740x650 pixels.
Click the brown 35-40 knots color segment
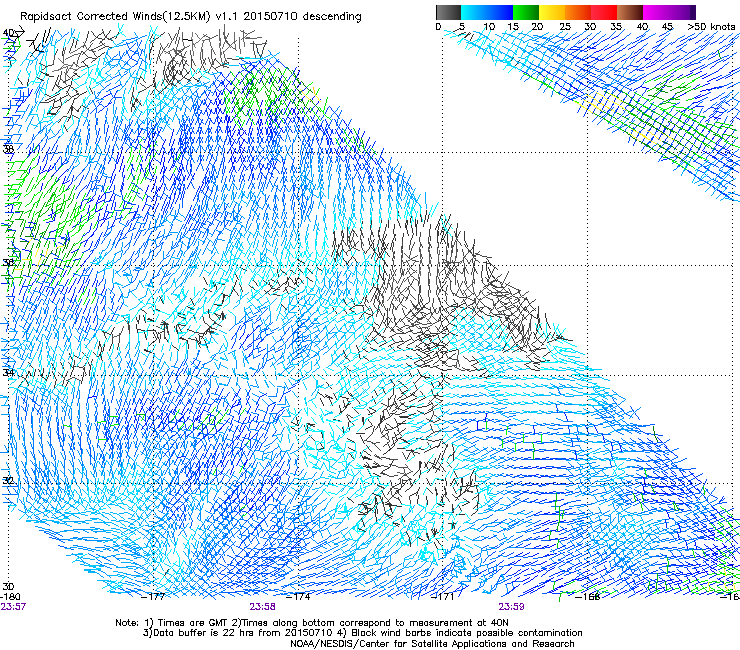630,12
